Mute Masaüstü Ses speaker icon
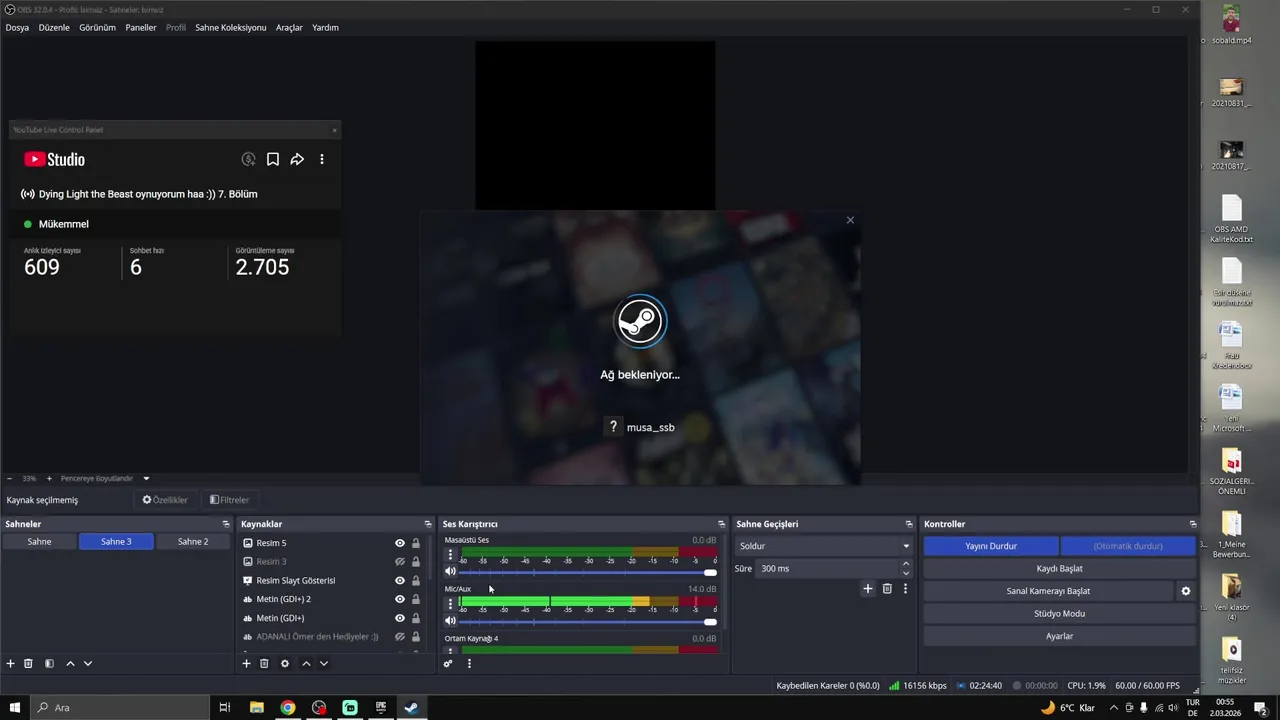 tap(450, 572)
